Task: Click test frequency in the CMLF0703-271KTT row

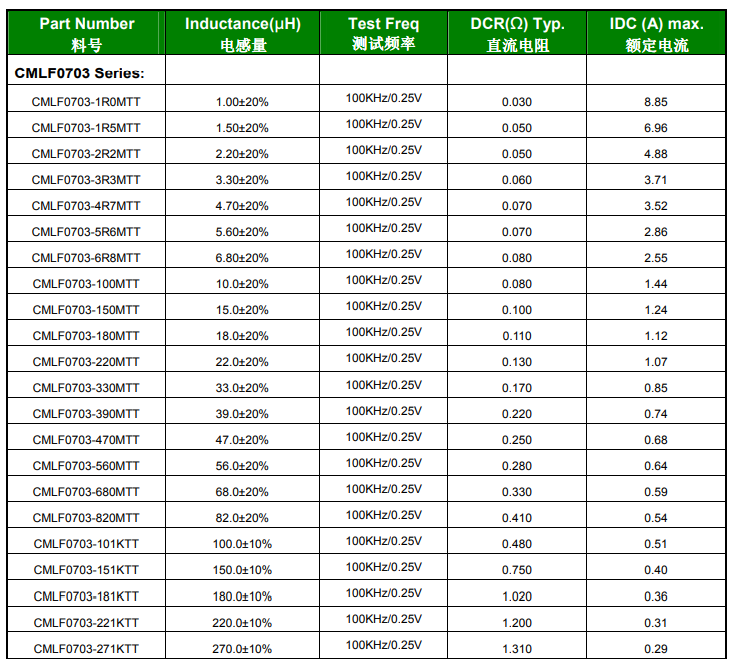Action: tap(384, 646)
